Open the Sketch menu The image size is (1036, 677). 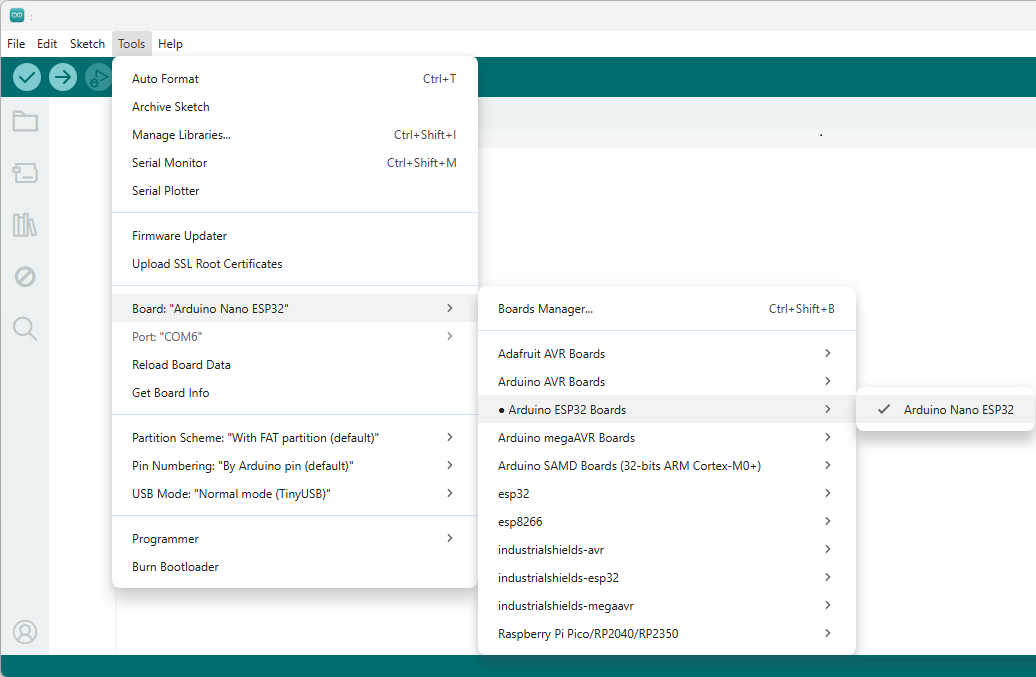tap(87, 44)
